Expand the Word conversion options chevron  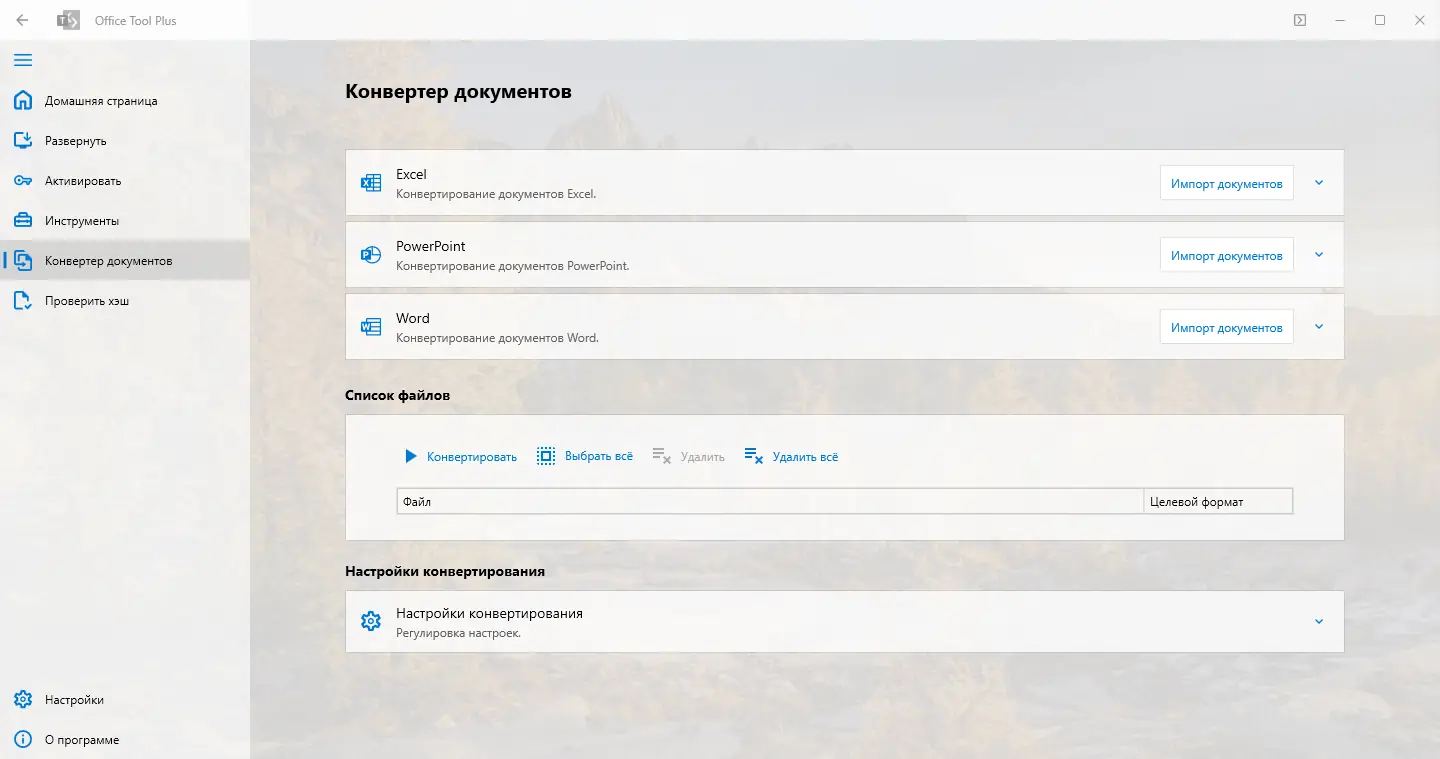(x=1319, y=327)
